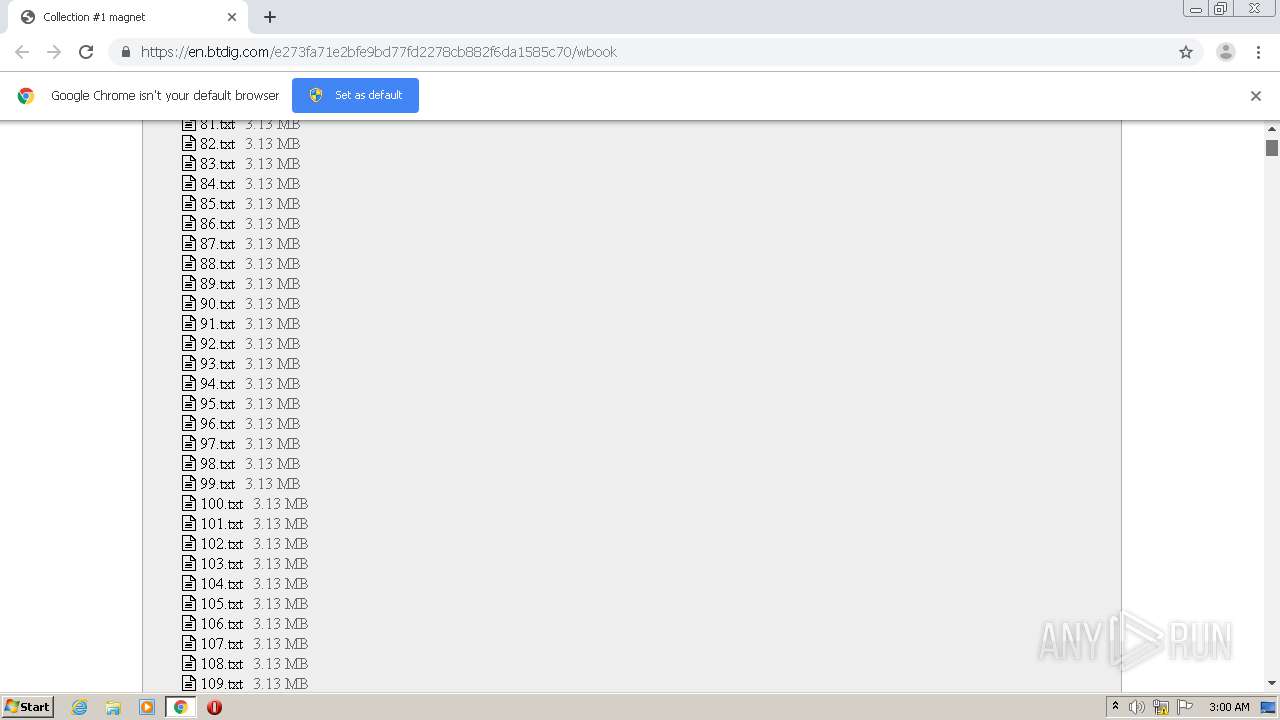Click the file icon beside 106.txt
Screen dimensions: 1280x720
(x=189, y=623)
